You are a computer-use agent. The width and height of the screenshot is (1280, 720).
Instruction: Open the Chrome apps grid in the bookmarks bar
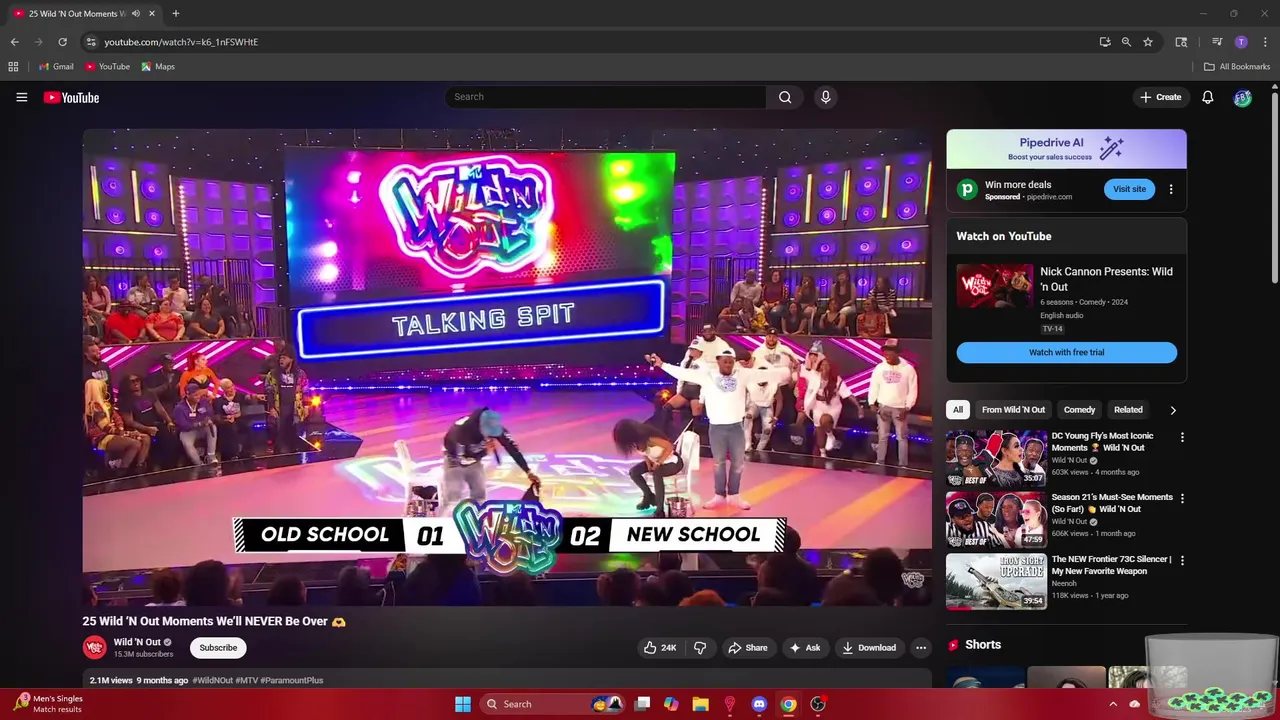13,67
